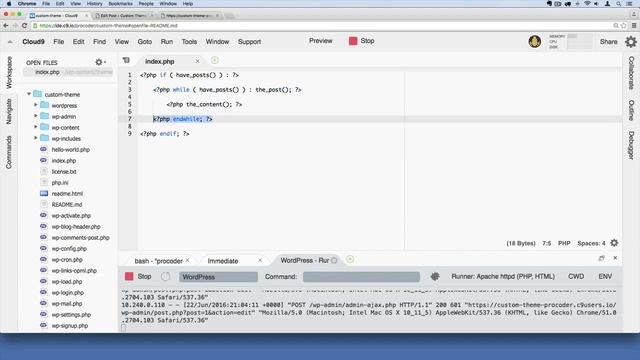Click the browser address bar
Image resolution: width=640 pixels, height=360 pixels.
pyautogui.click(x=322, y=26)
